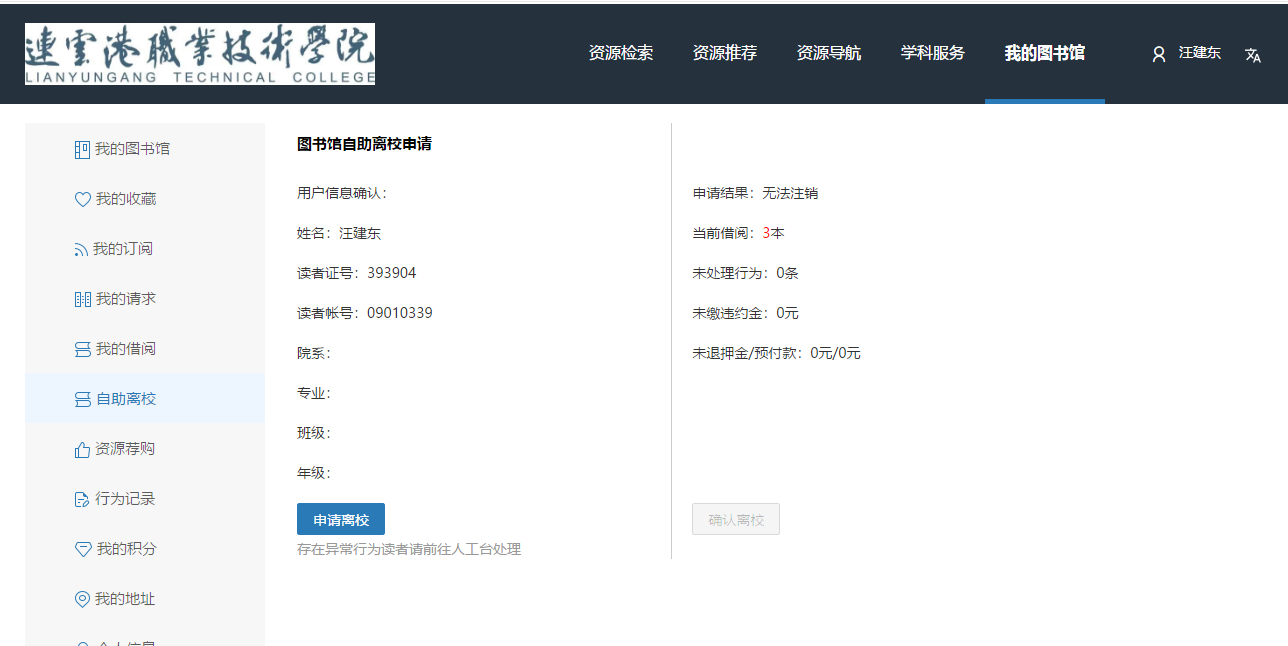Click the user profile icon in header

point(1159,54)
